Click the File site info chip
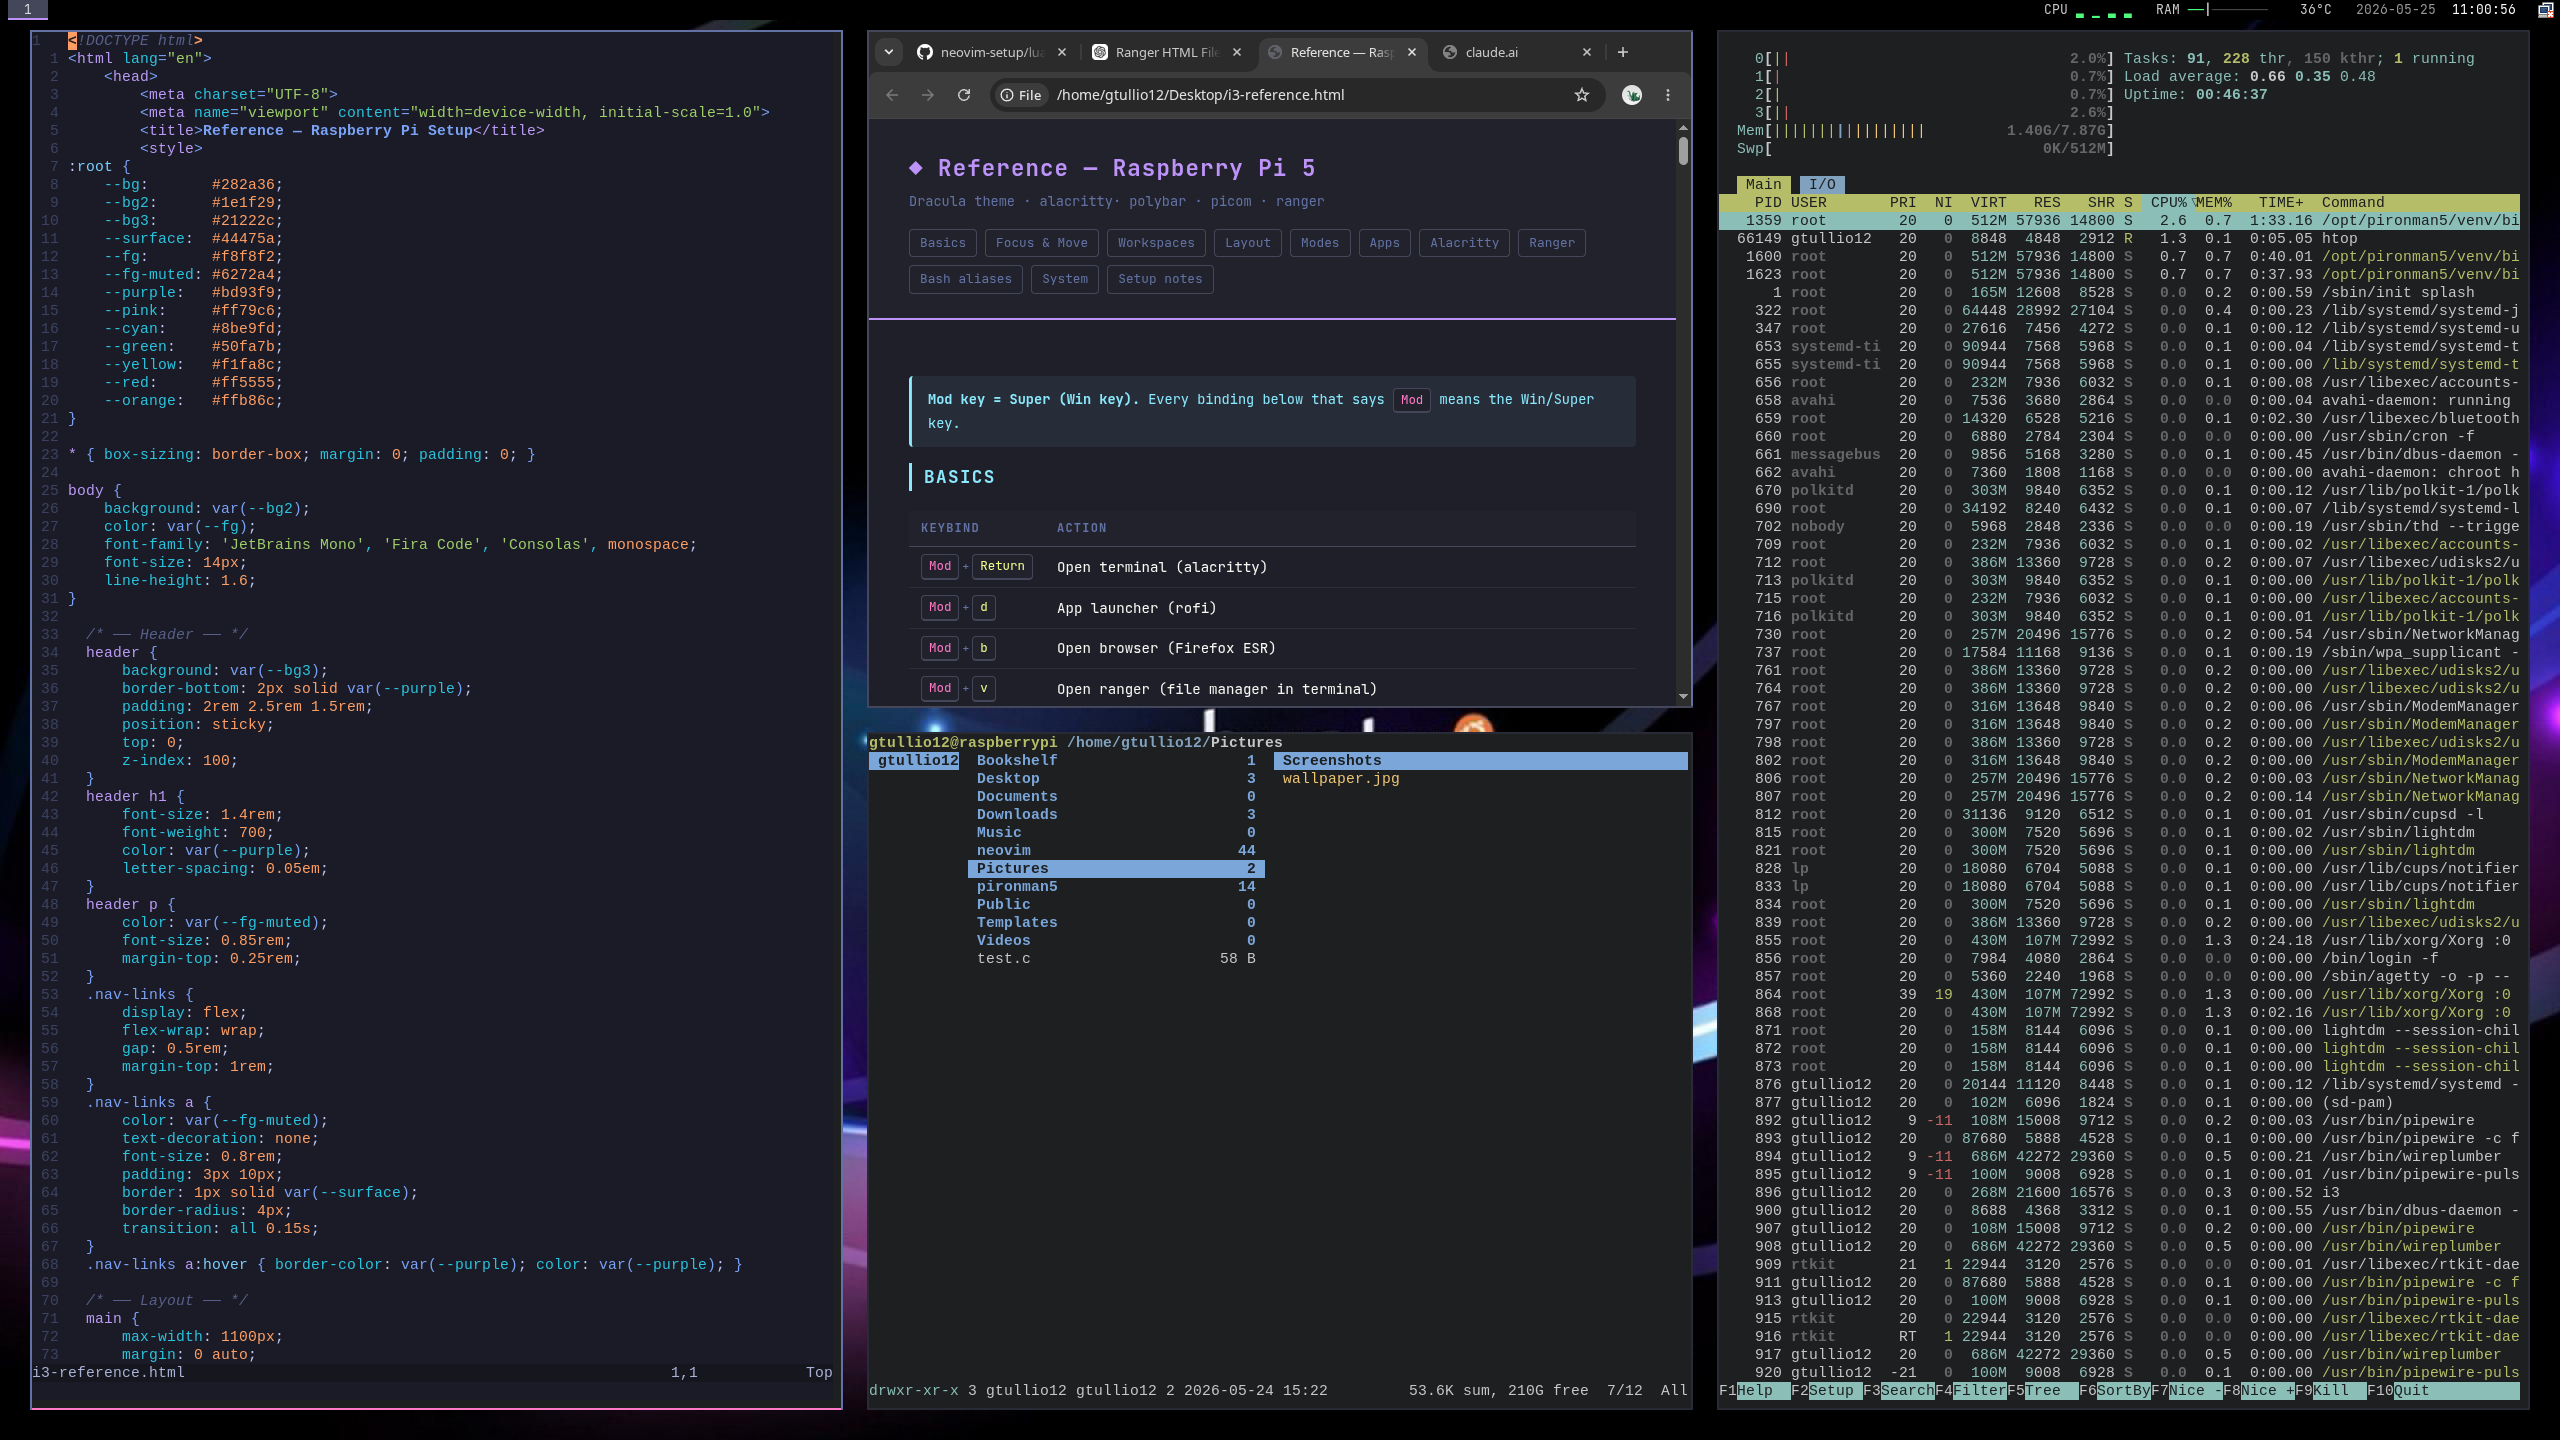Image resolution: width=2560 pixels, height=1440 pixels. click(1021, 95)
